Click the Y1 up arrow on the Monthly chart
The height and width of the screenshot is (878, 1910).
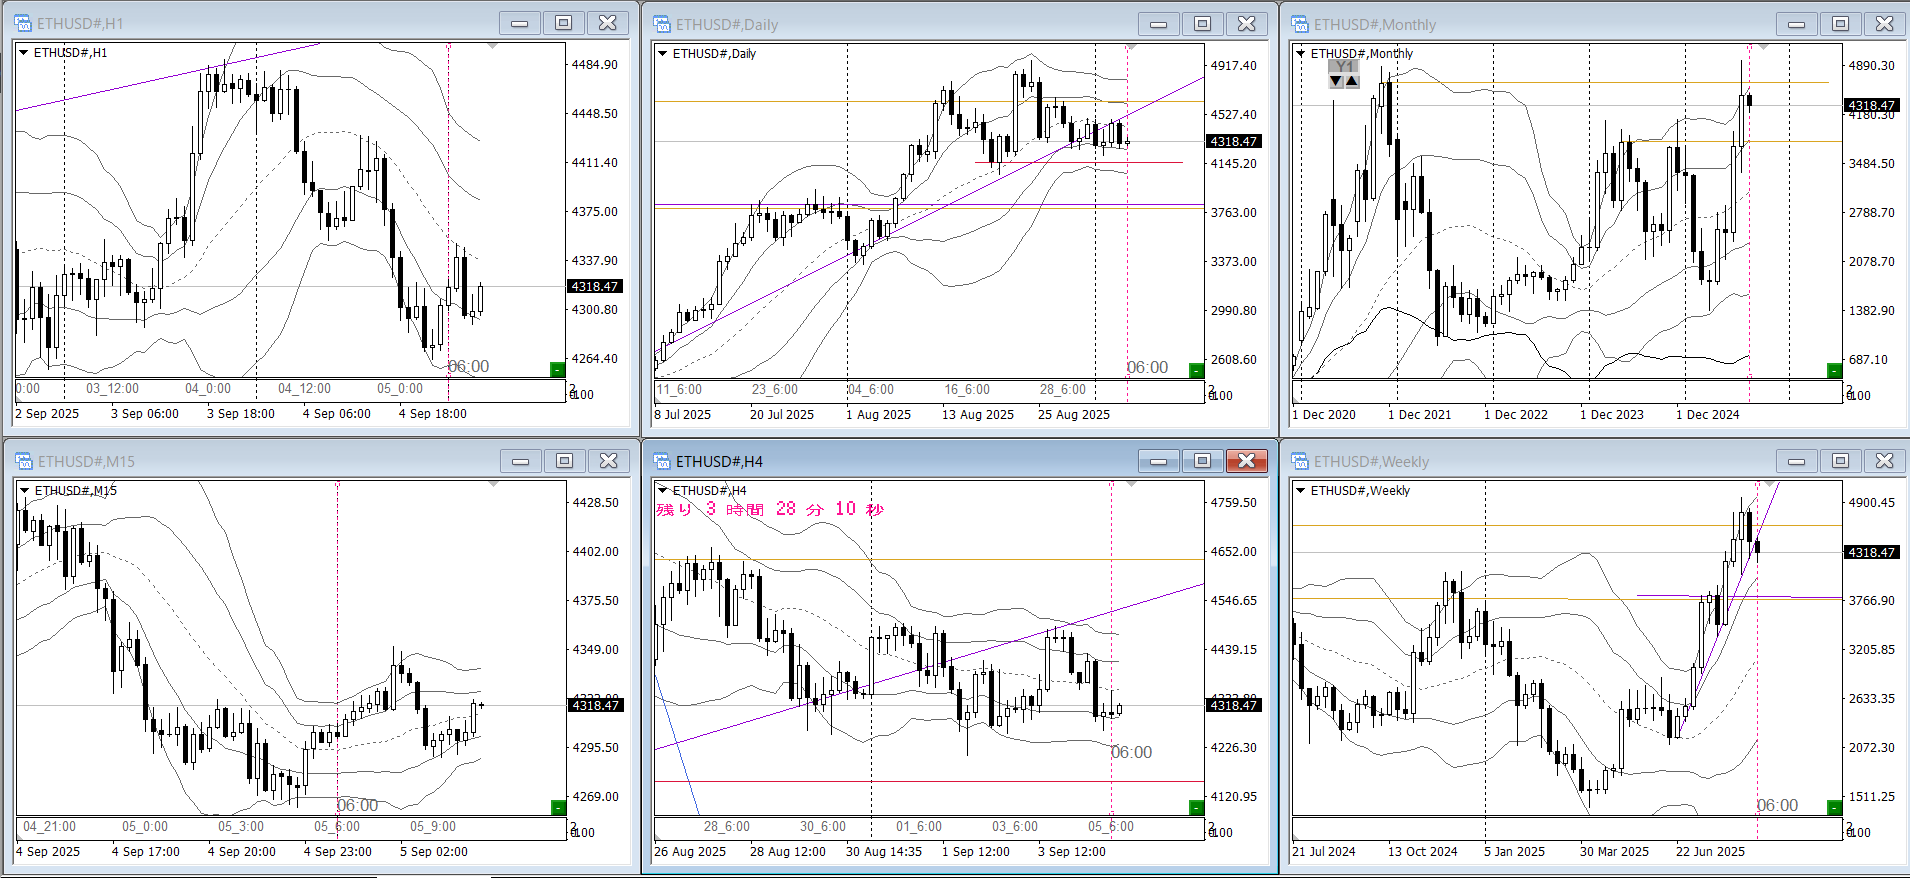click(x=1352, y=82)
